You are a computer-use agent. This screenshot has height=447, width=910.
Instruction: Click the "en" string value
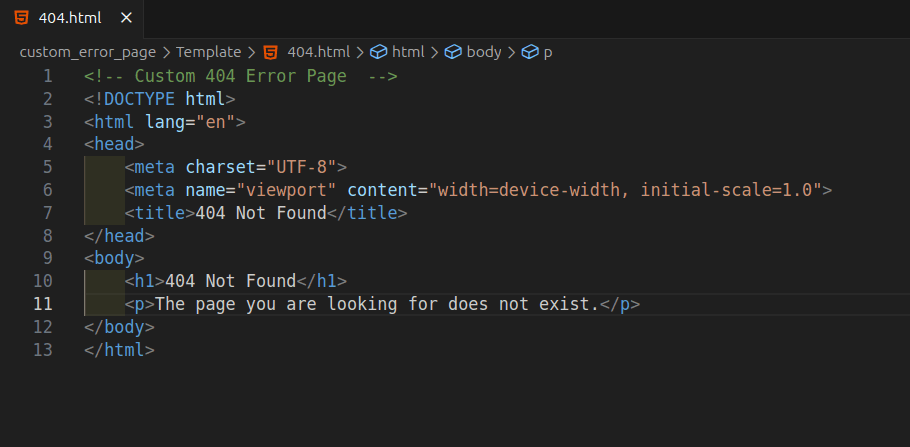coord(216,122)
